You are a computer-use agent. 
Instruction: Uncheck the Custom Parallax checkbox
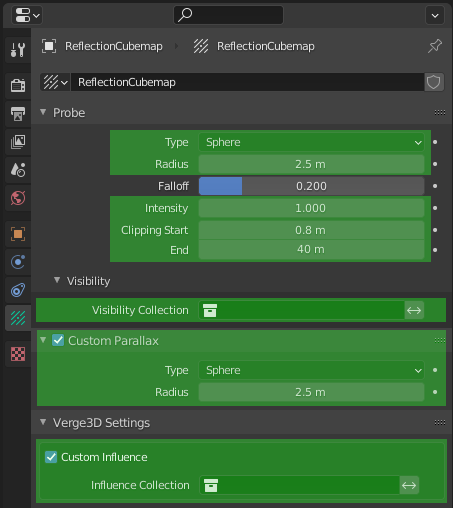tap(58, 340)
